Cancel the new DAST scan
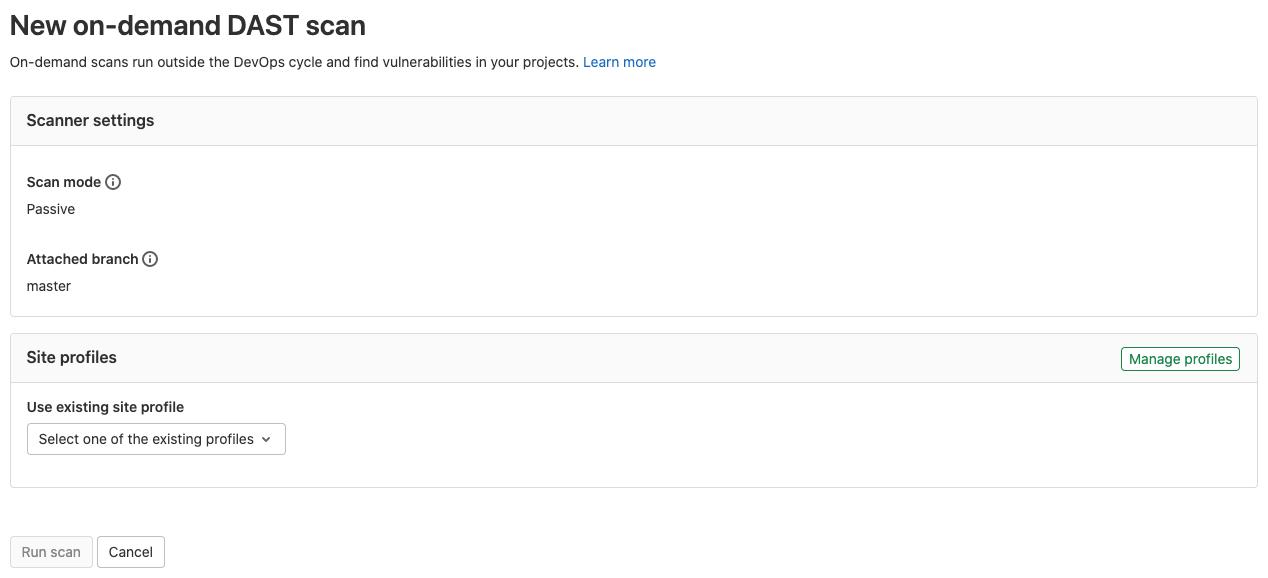This screenshot has width=1268, height=578. click(131, 552)
